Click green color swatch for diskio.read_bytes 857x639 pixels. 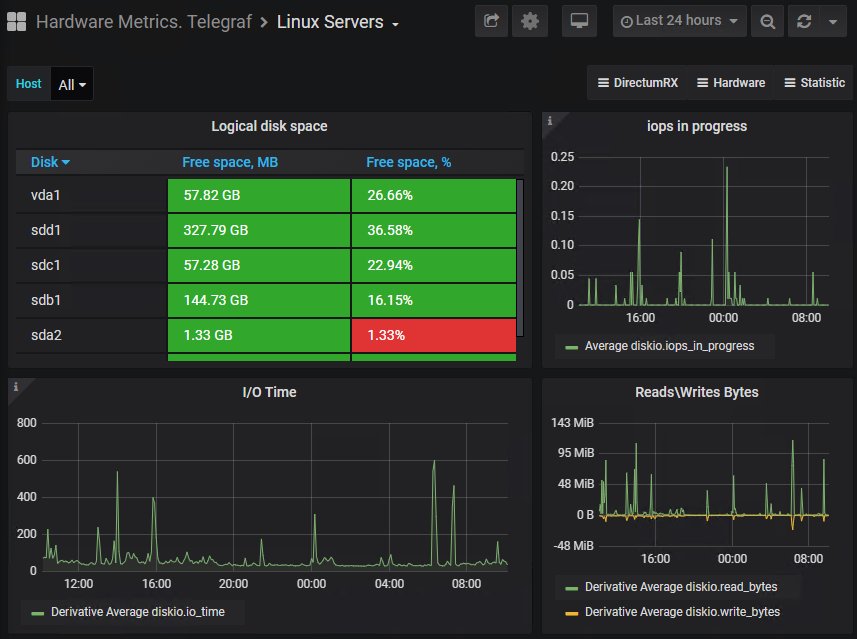click(572, 588)
